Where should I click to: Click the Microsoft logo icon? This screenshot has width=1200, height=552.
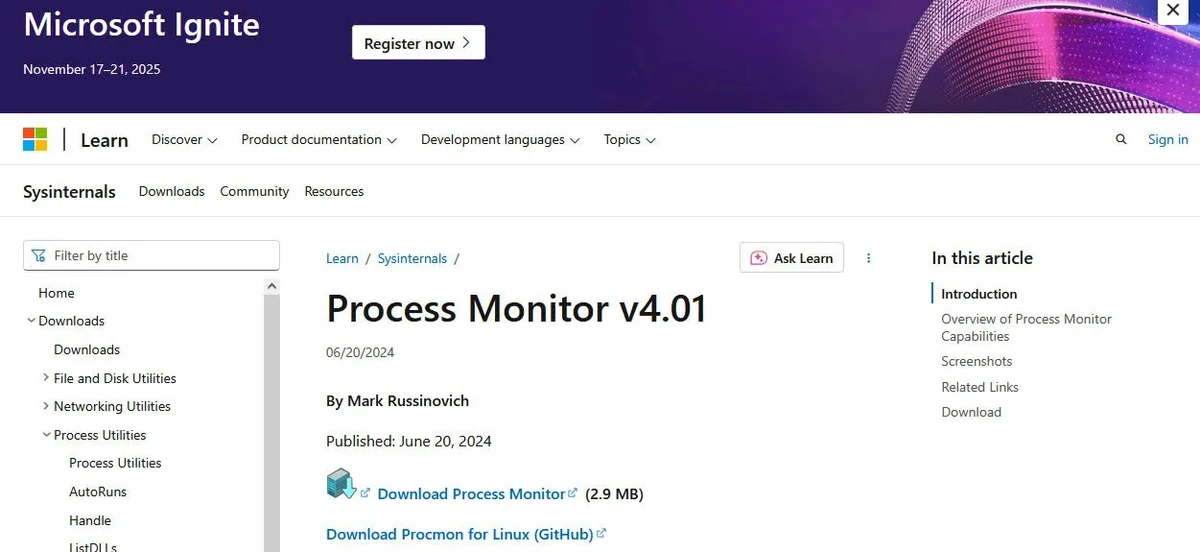pos(35,139)
